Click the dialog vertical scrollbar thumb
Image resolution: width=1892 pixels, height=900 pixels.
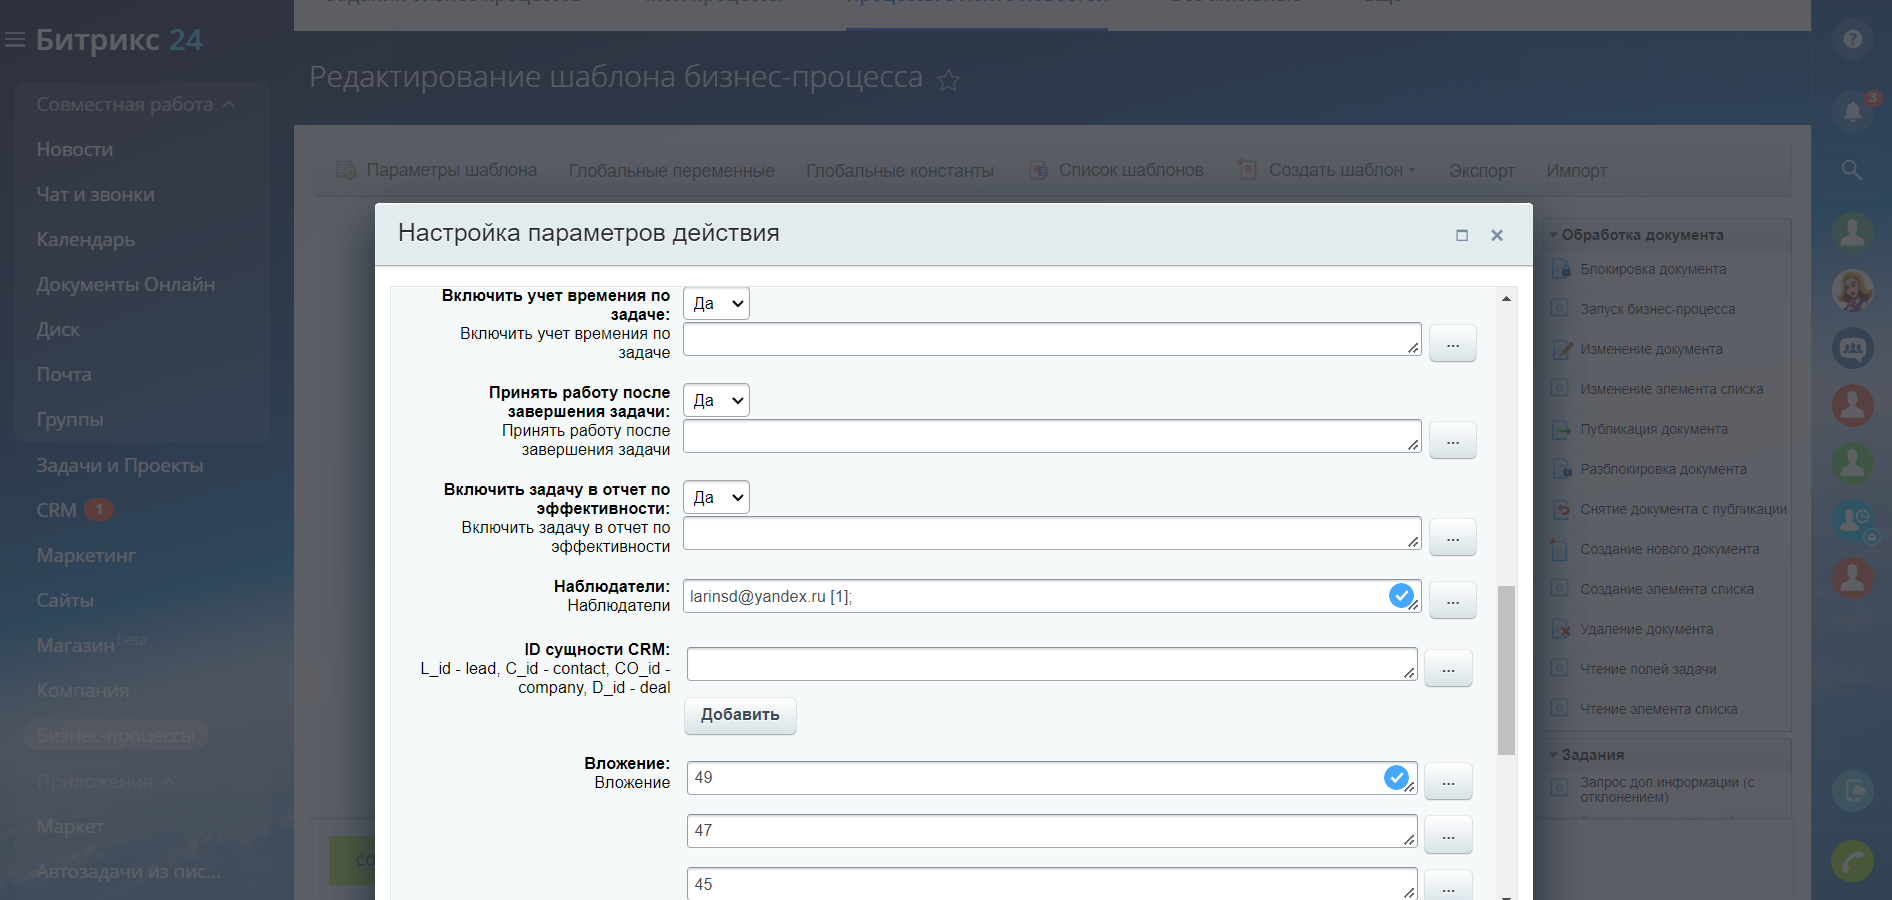coord(1506,670)
